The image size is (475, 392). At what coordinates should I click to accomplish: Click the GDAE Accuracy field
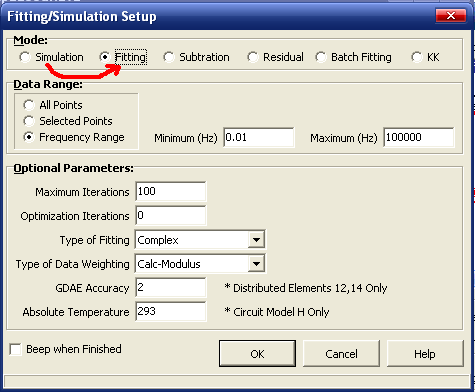(x=171, y=288)
